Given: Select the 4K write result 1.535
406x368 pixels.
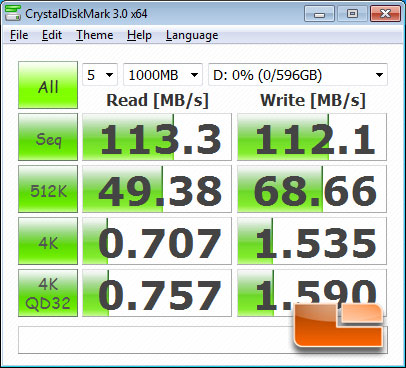Looking at the screenshot, I should [x=312, y=241].
